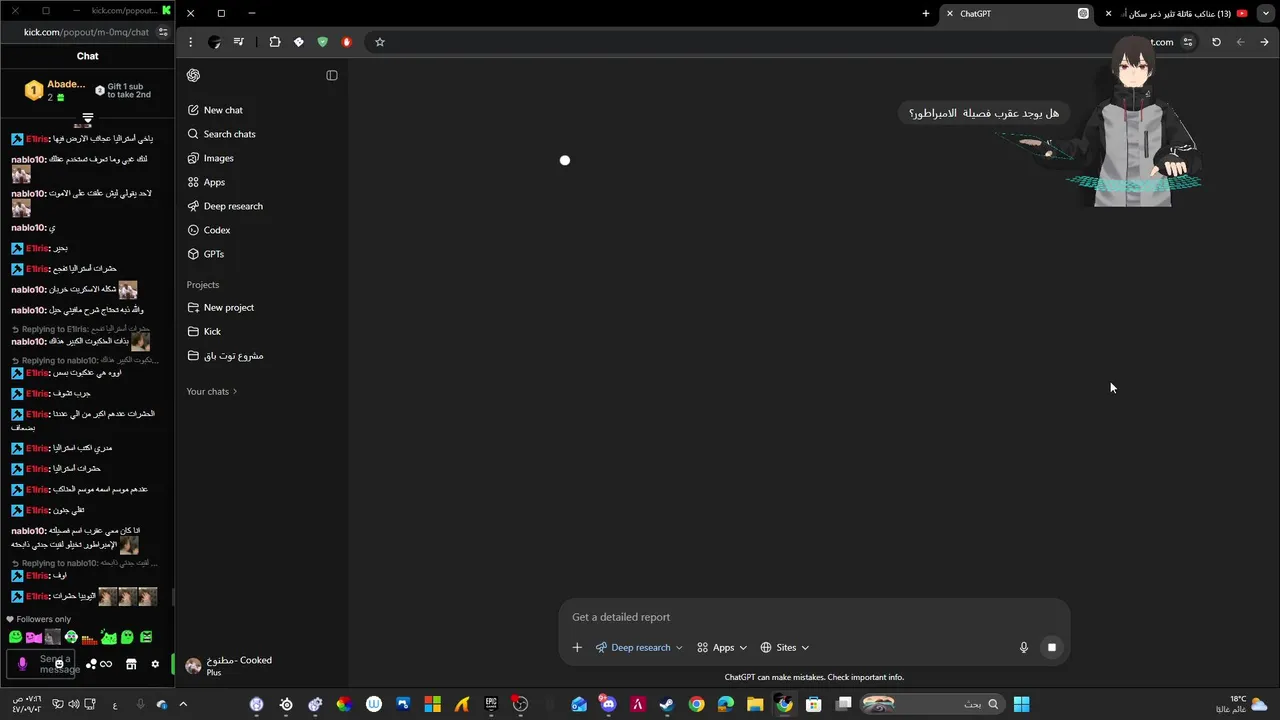Open the Deep research dropdown in composer
Screen dimensions: 1280x720
pos(640,647)
